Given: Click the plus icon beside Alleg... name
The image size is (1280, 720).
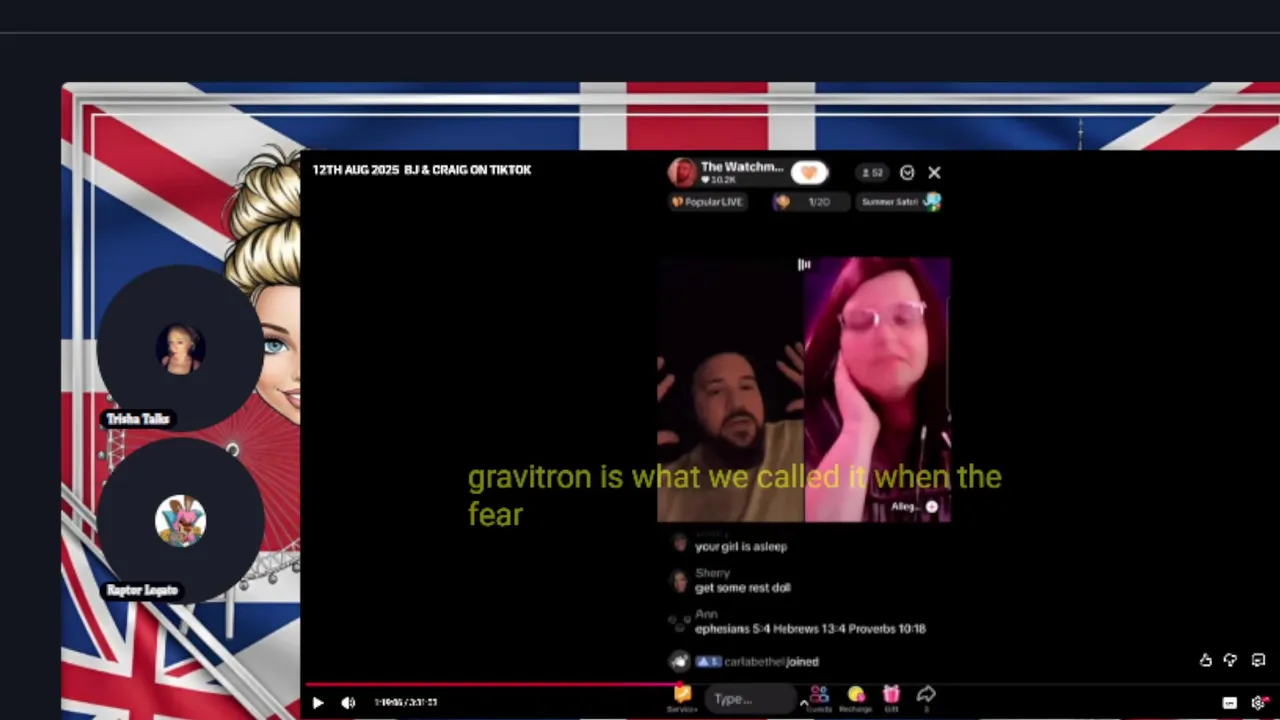Looking at the screenshot, I should tap(932, 507).
